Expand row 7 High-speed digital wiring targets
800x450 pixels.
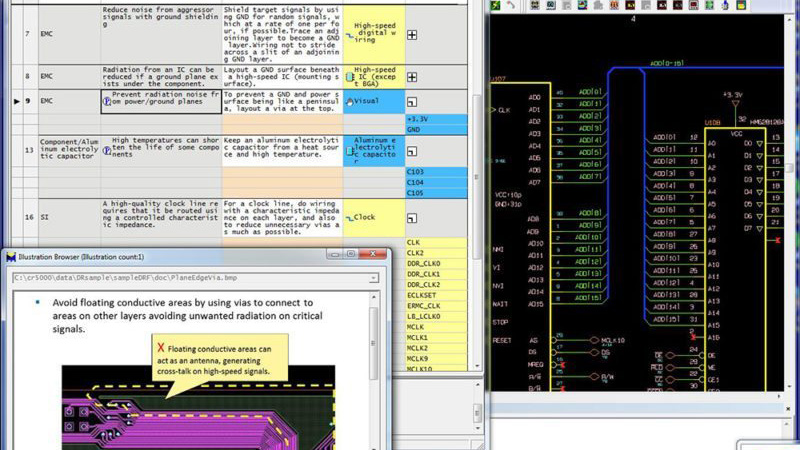[412, 34]
